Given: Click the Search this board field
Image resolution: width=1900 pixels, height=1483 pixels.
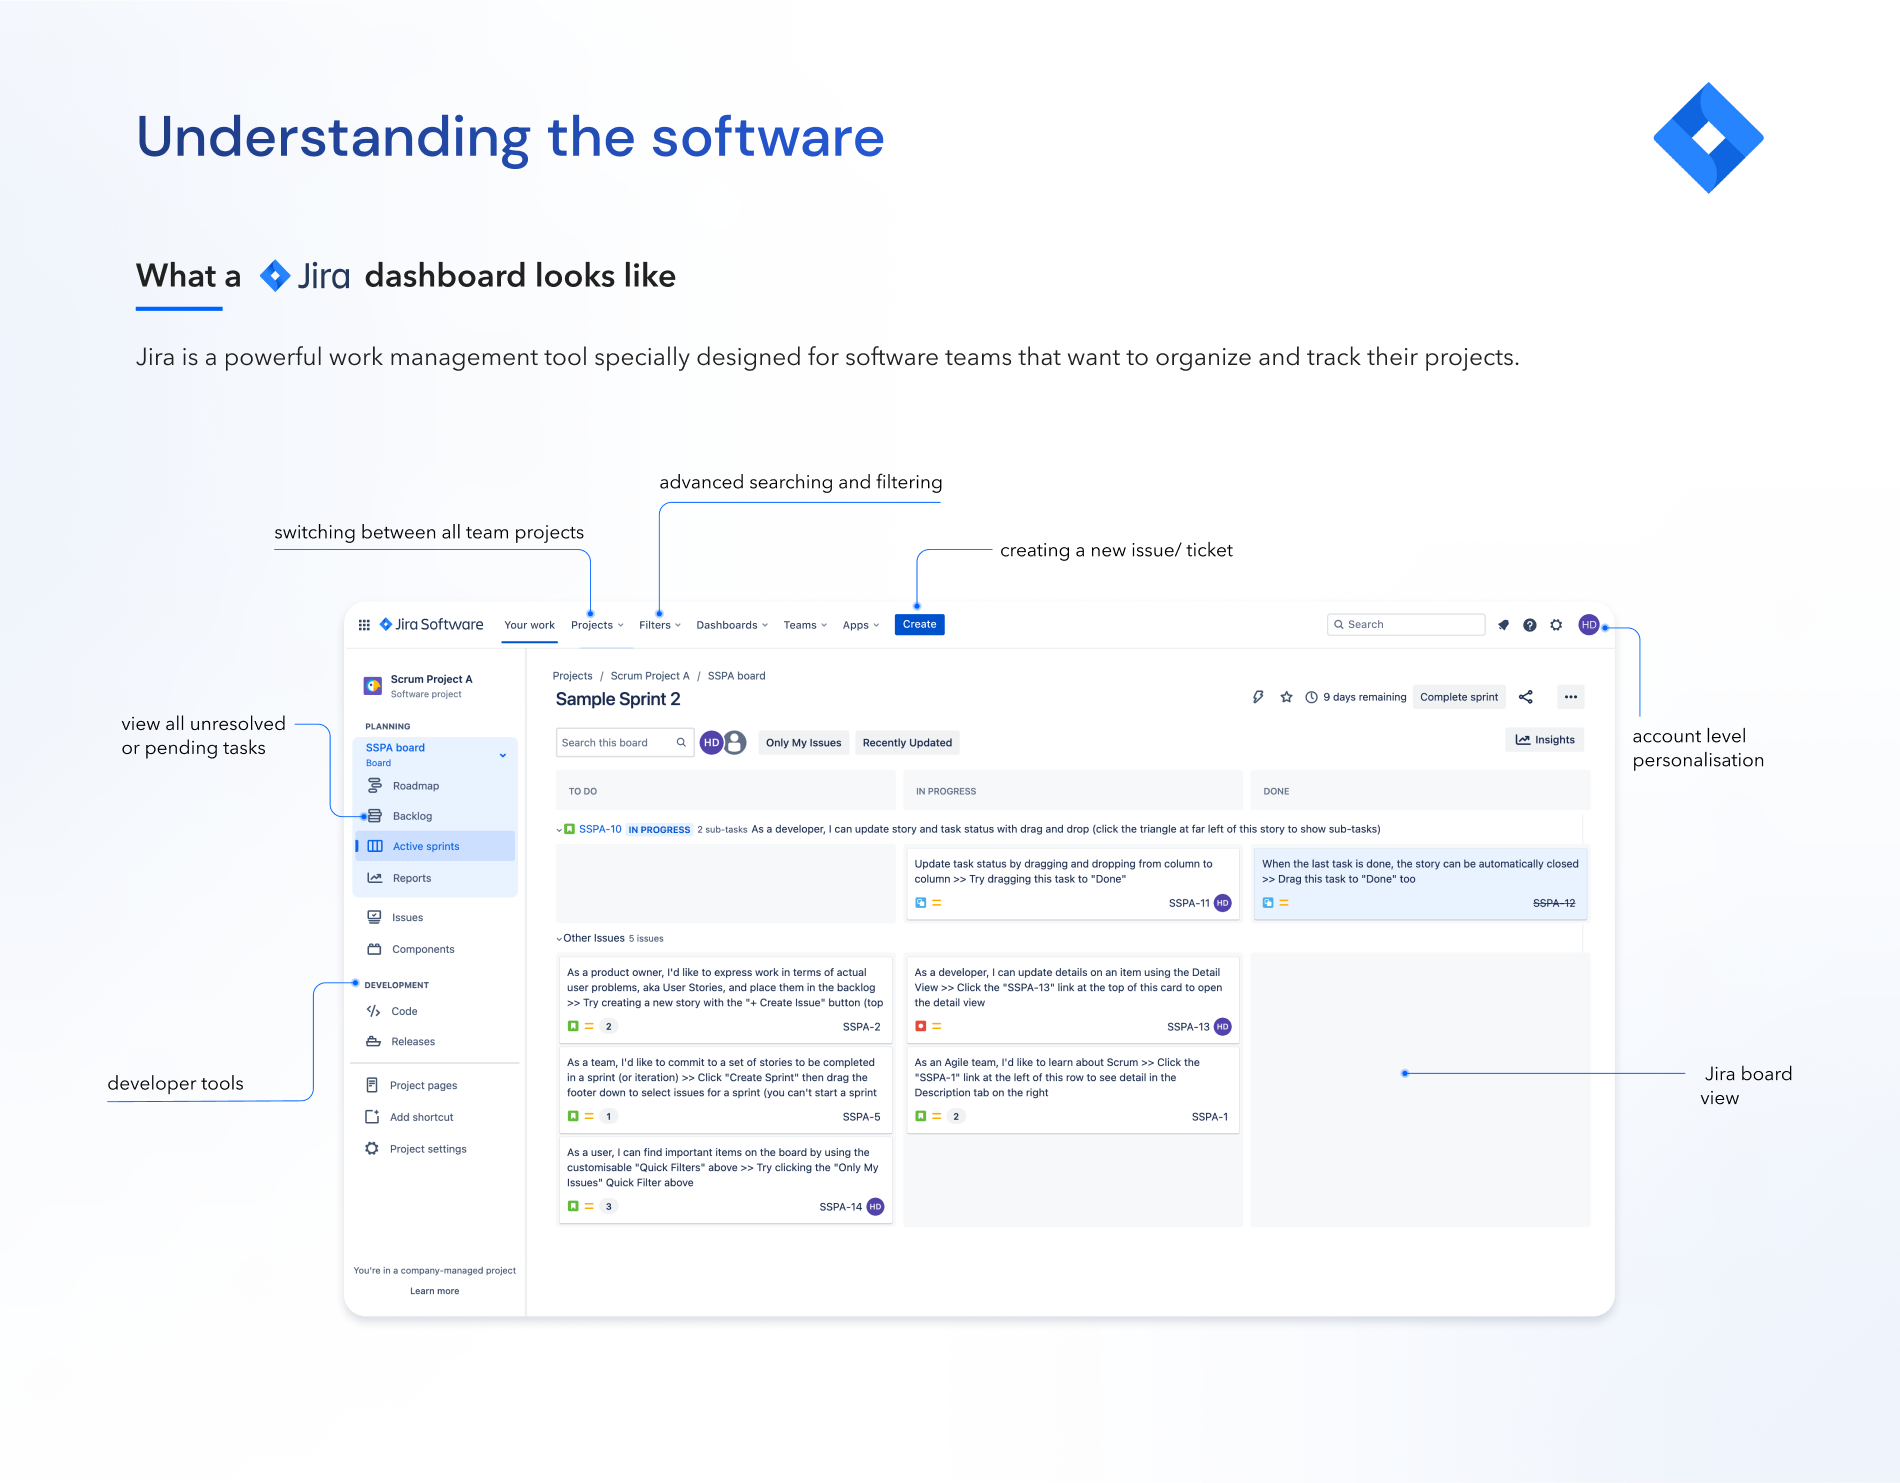Looking at the screenshot, I should 624,742.
